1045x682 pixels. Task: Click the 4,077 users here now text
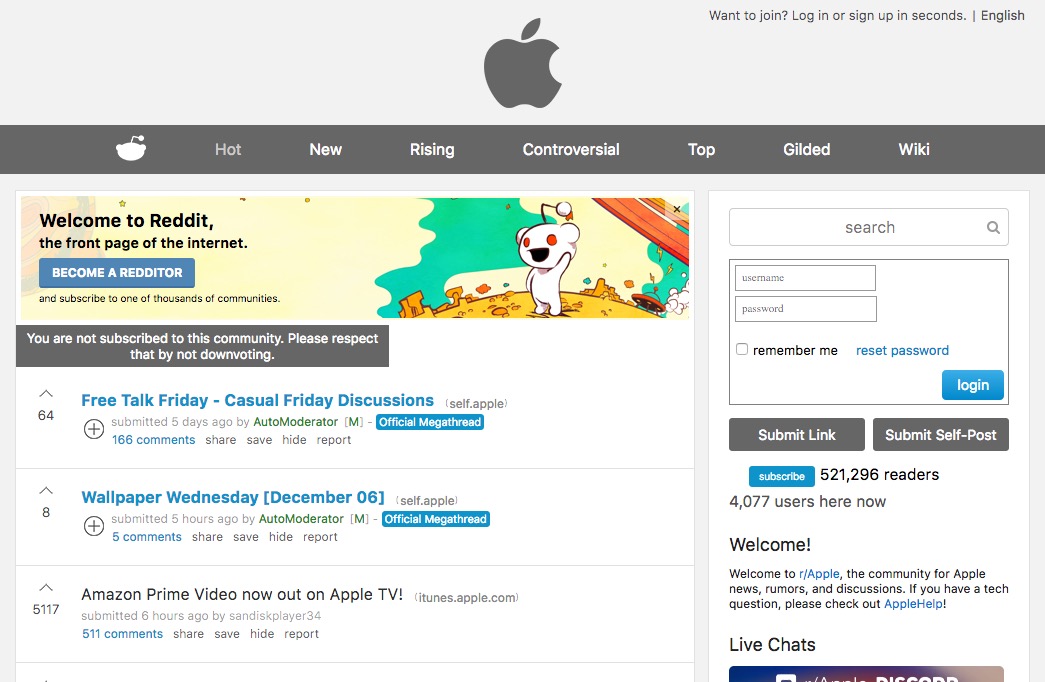tap(808, 501)
